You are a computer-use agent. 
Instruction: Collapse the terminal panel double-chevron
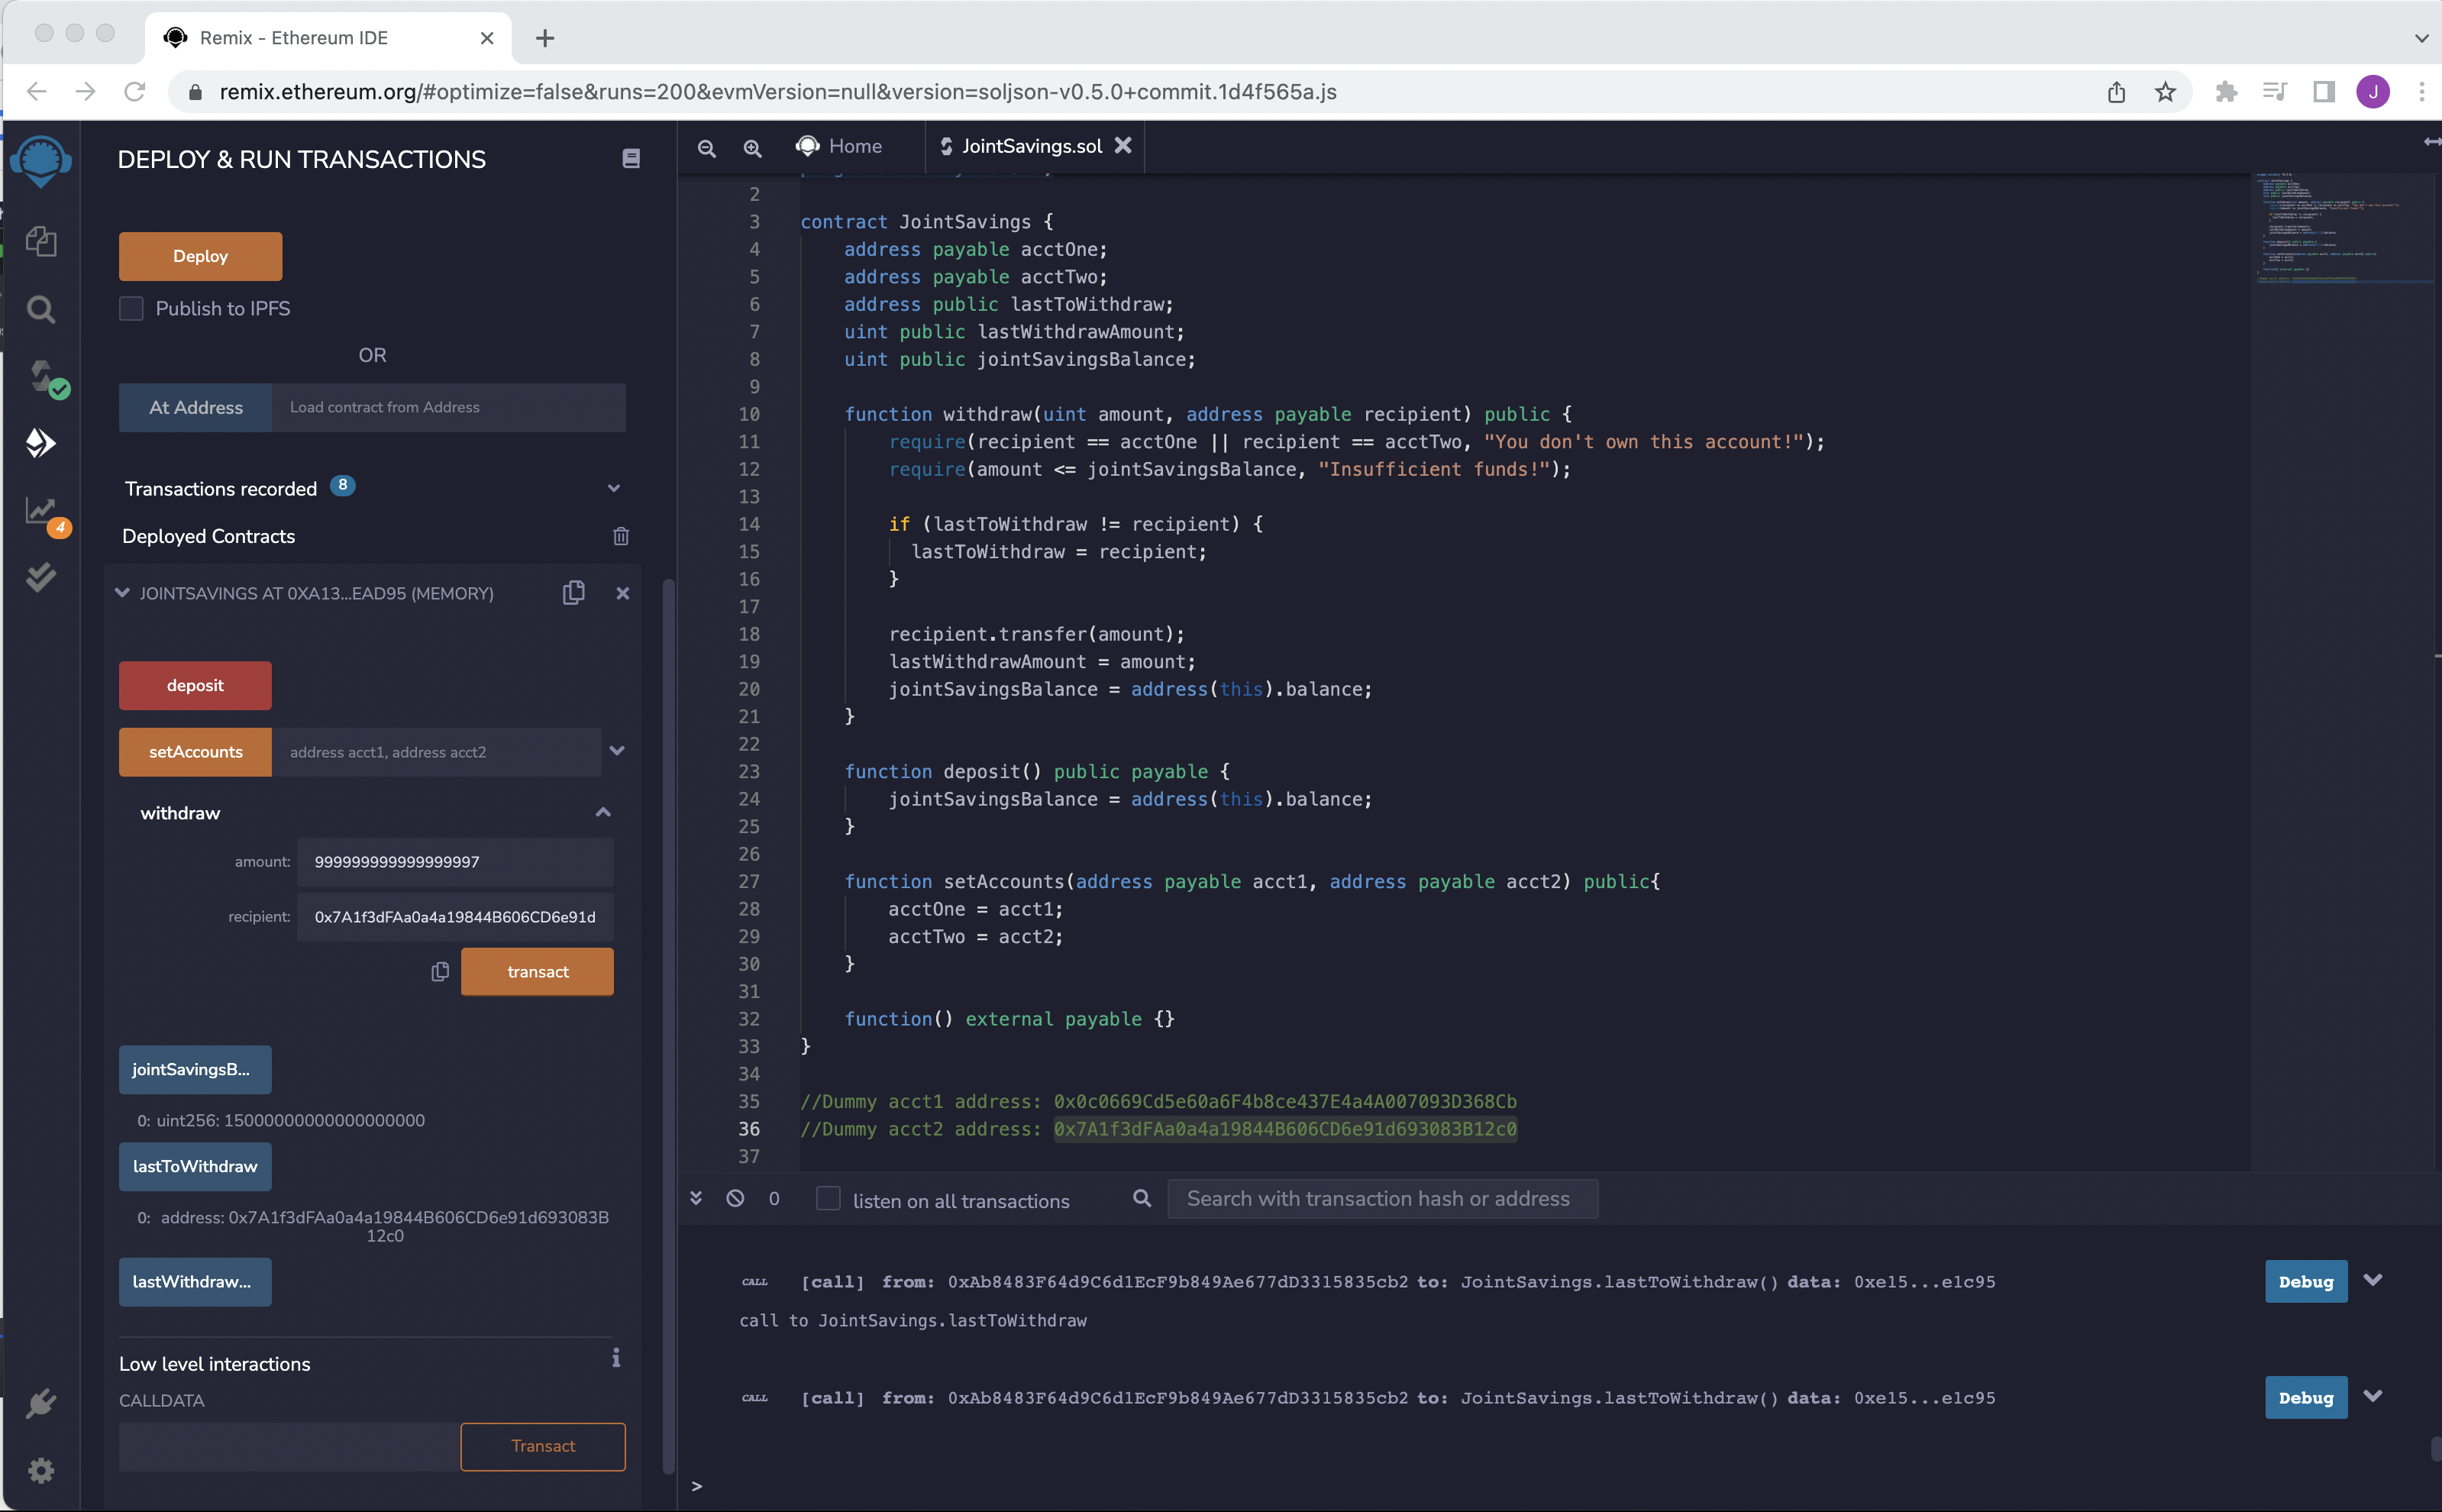pyautogui.click(x=696, y=1198)
